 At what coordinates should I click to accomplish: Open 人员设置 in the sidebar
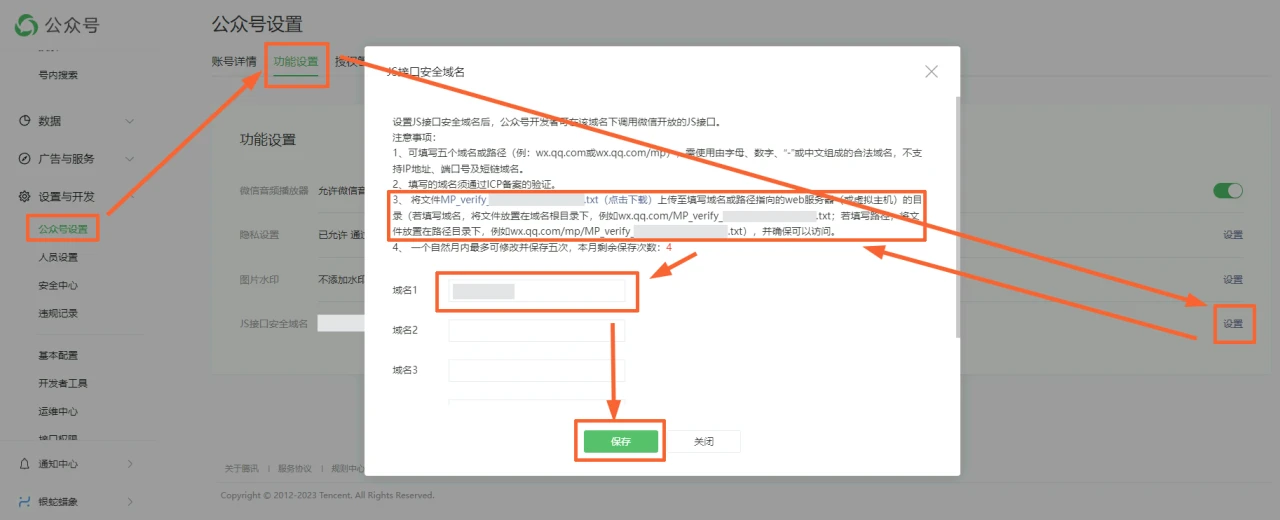tap(58, 258)
